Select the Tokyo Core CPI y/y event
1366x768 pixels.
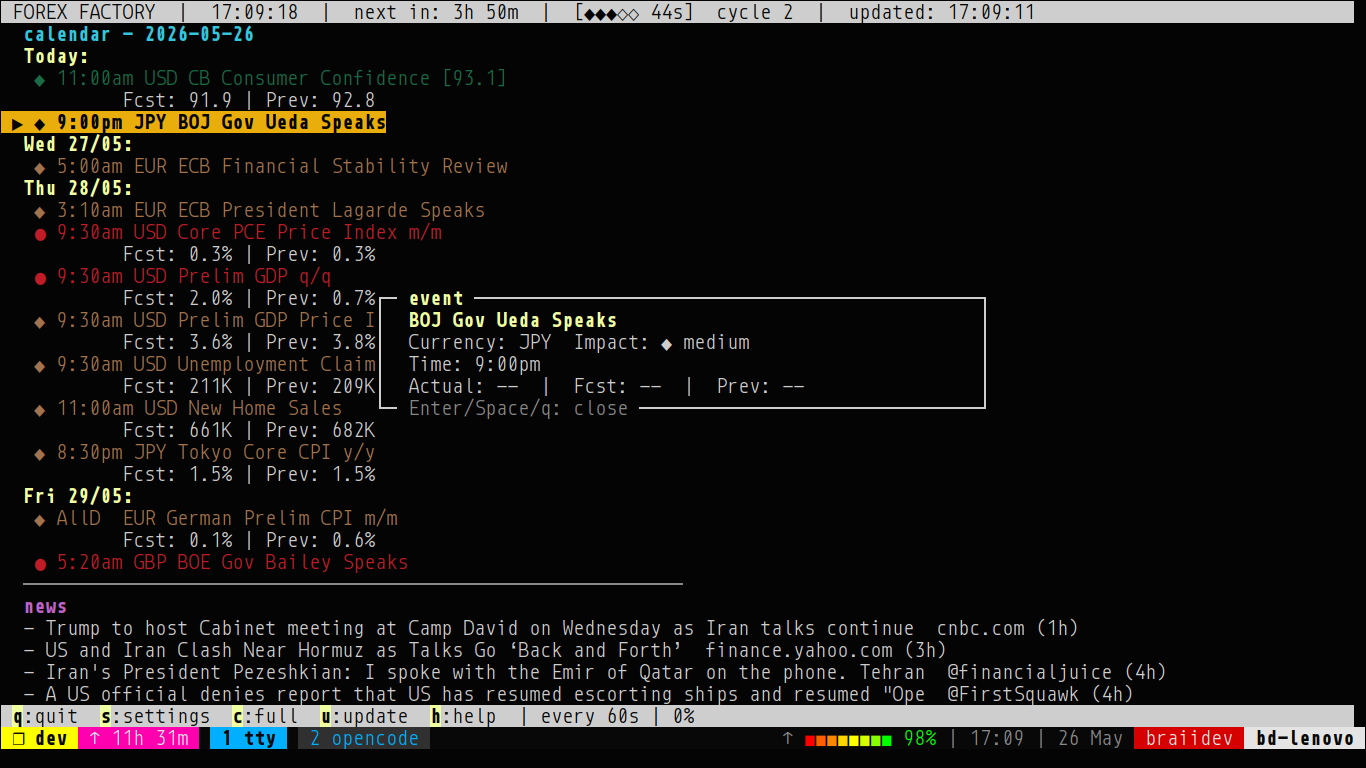205,452
